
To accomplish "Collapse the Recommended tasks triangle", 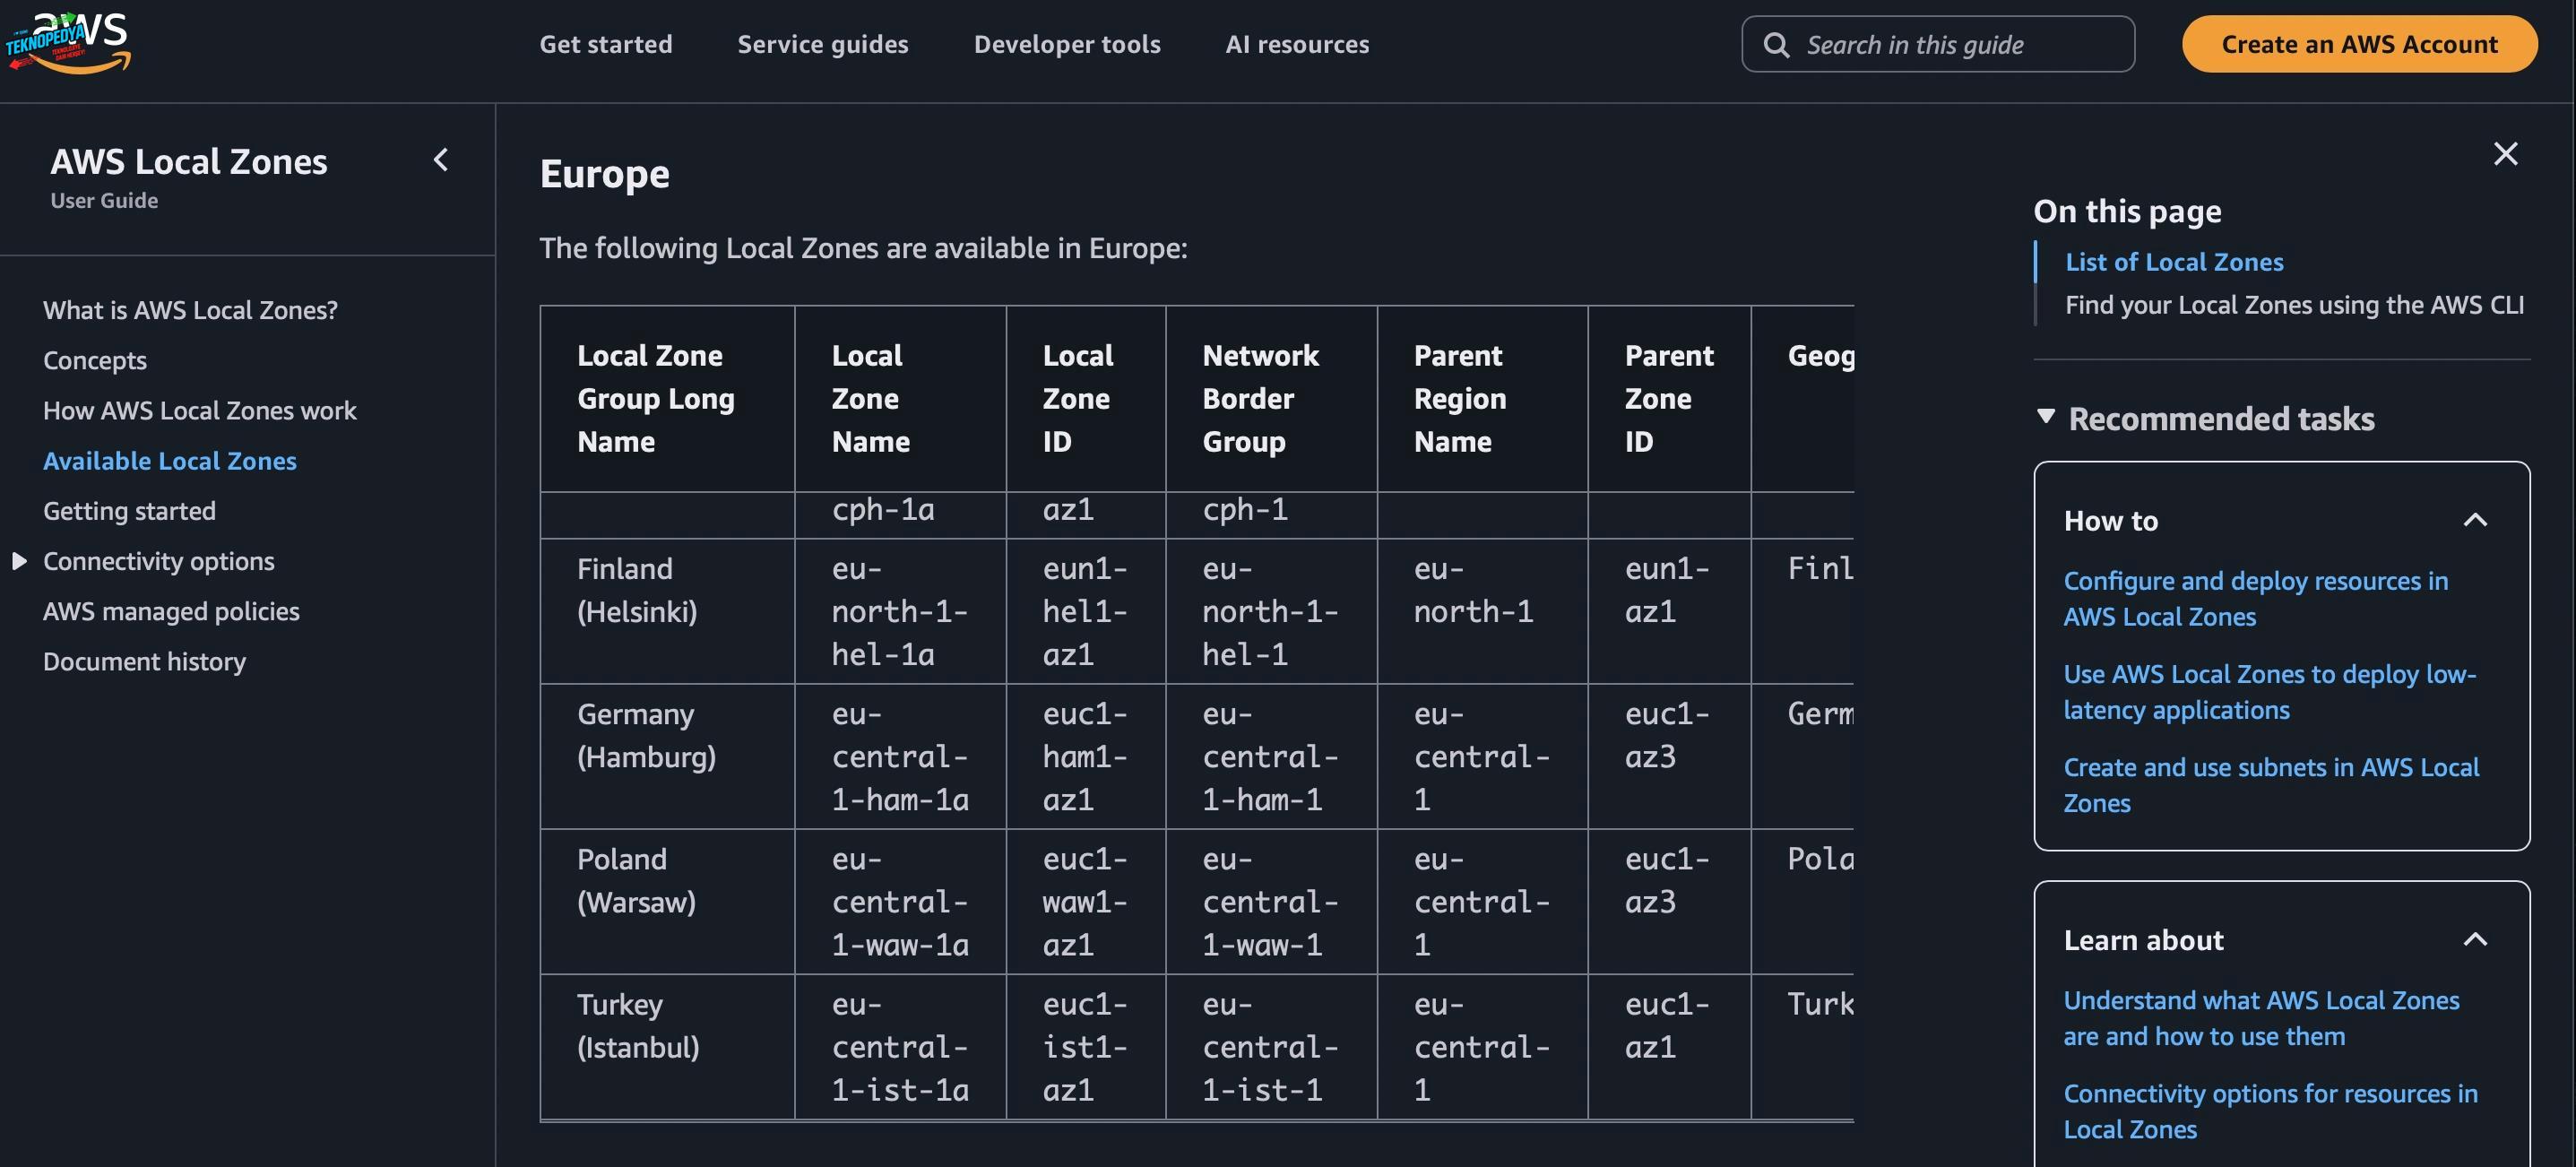I will [2046, 417].
